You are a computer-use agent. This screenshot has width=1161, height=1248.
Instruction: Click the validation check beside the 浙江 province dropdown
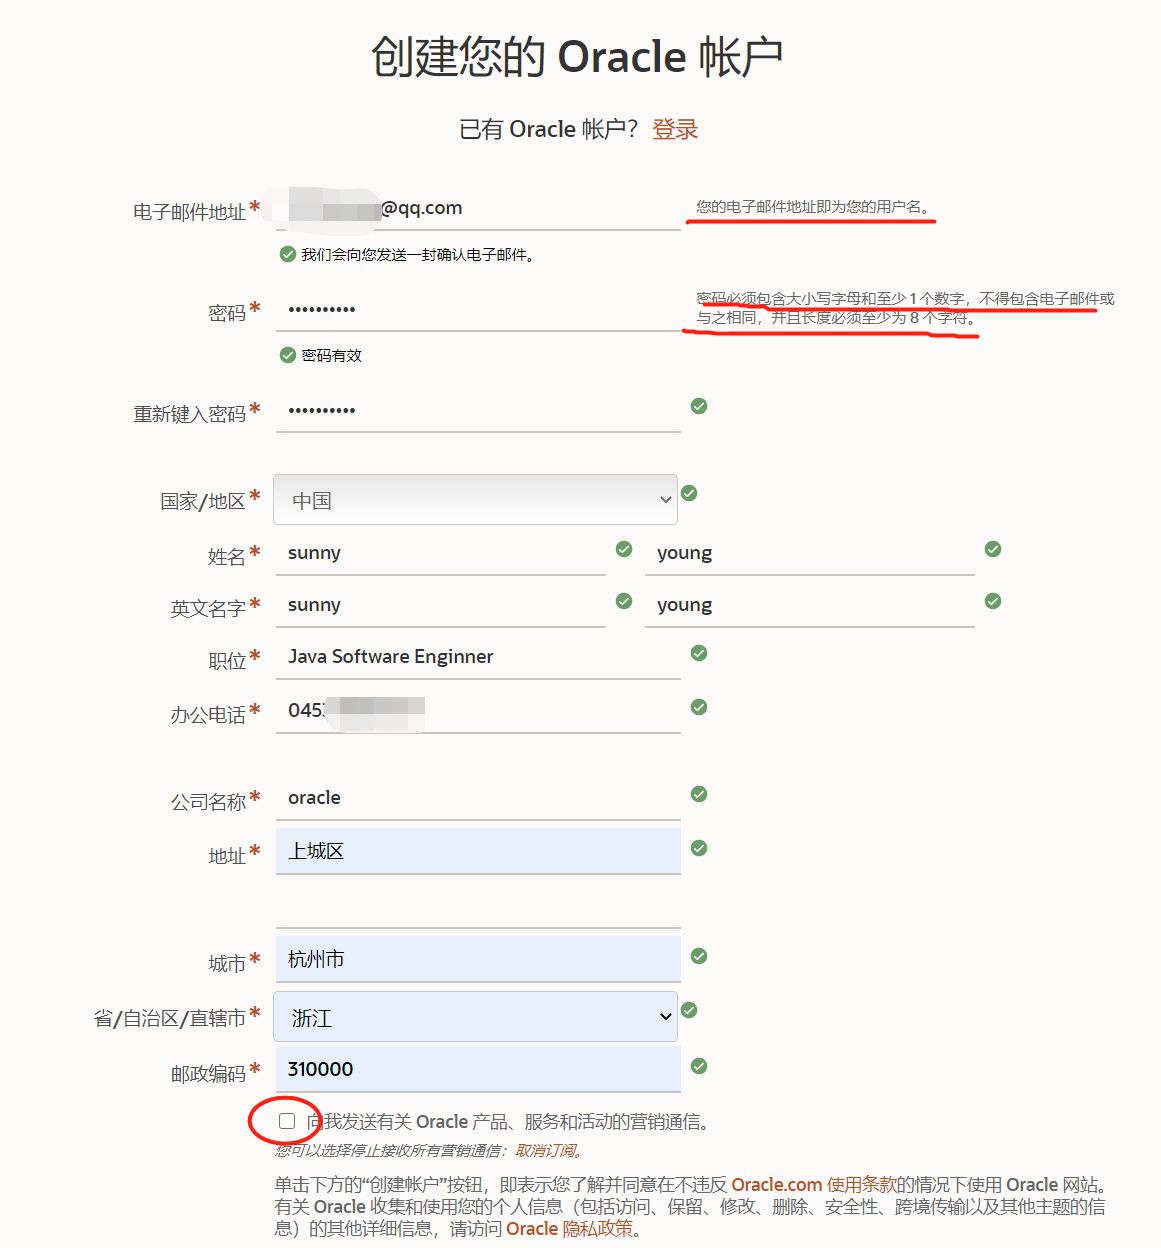tap(689, 1010)
